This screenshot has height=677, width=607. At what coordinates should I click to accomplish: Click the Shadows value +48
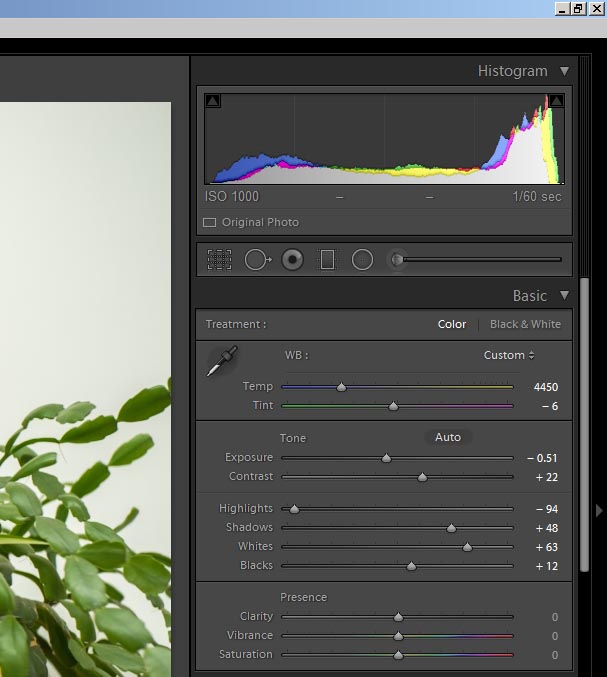tap(547, 528)
